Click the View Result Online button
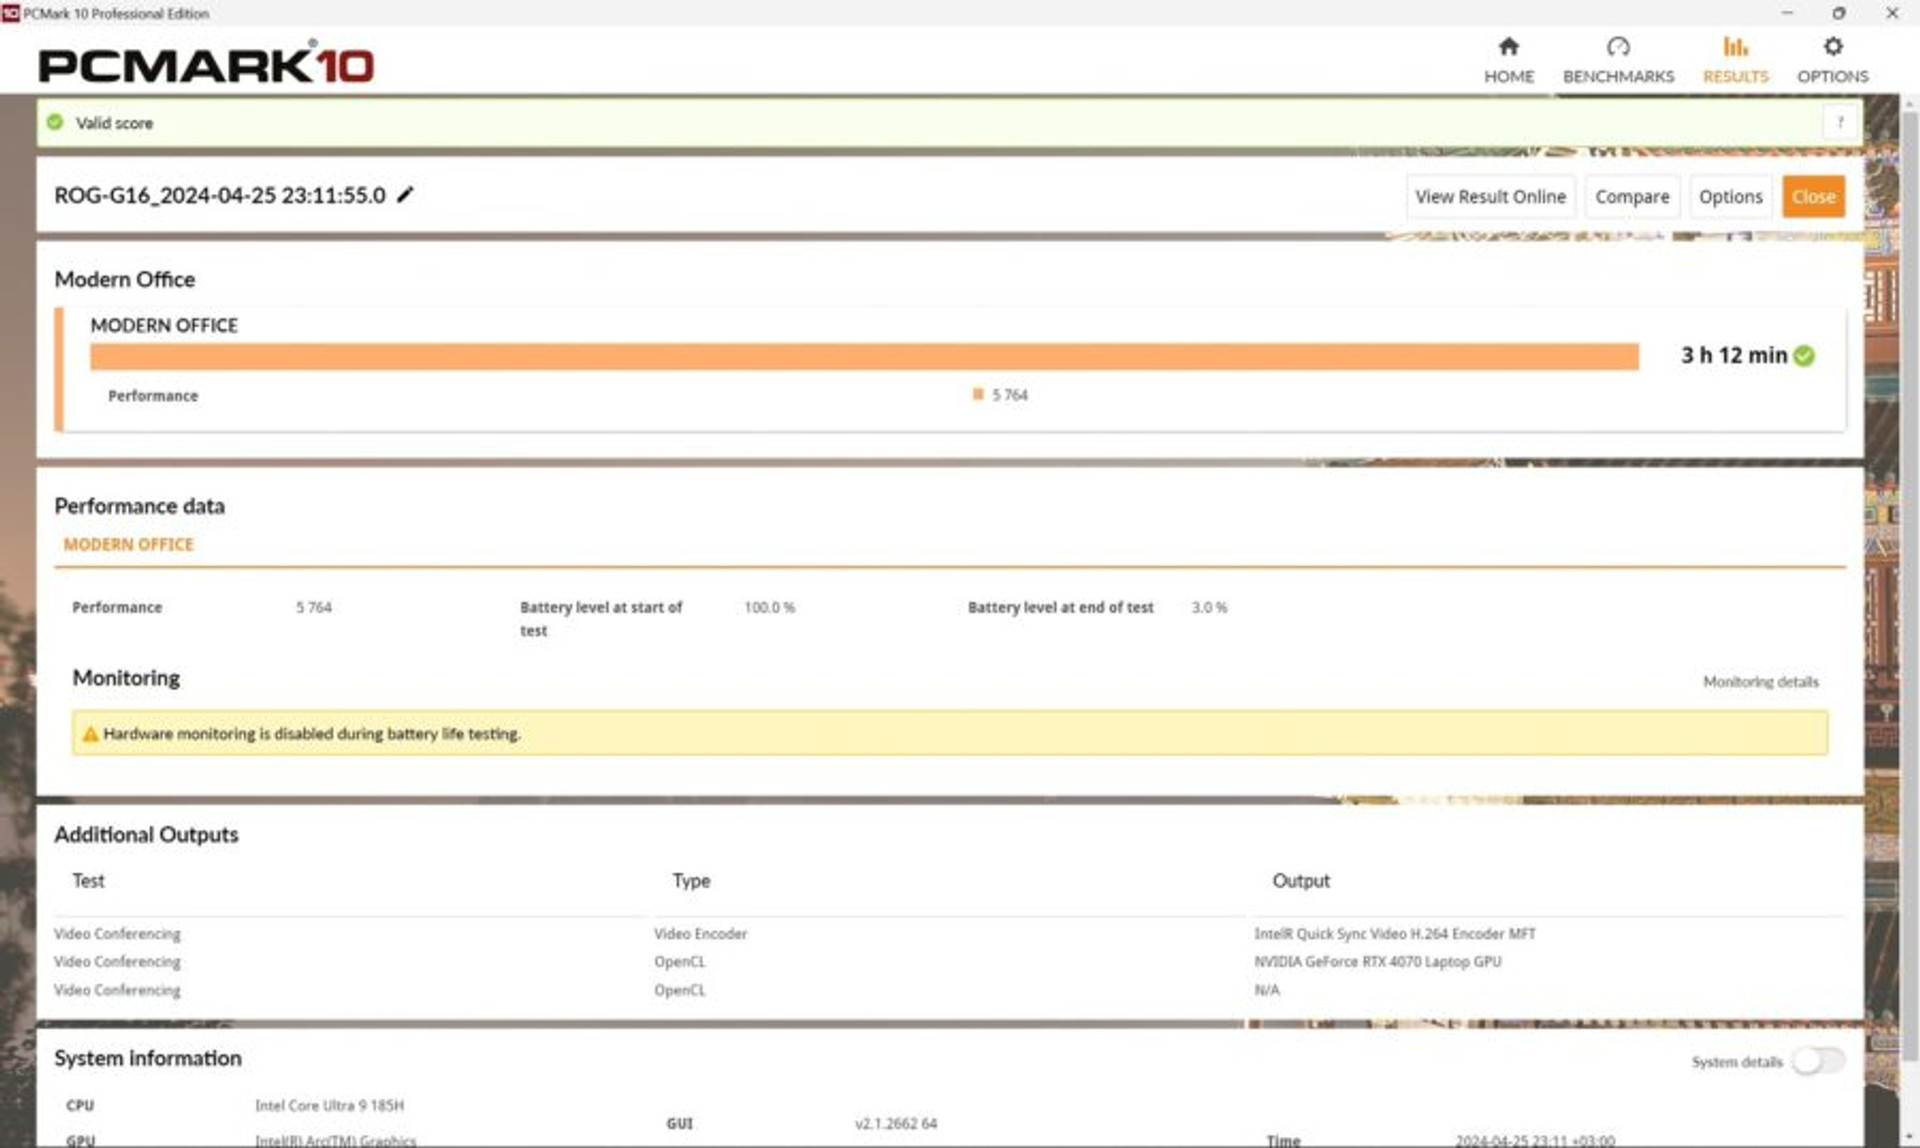Screen dimensions: 1920x1148 [1490, 197]
